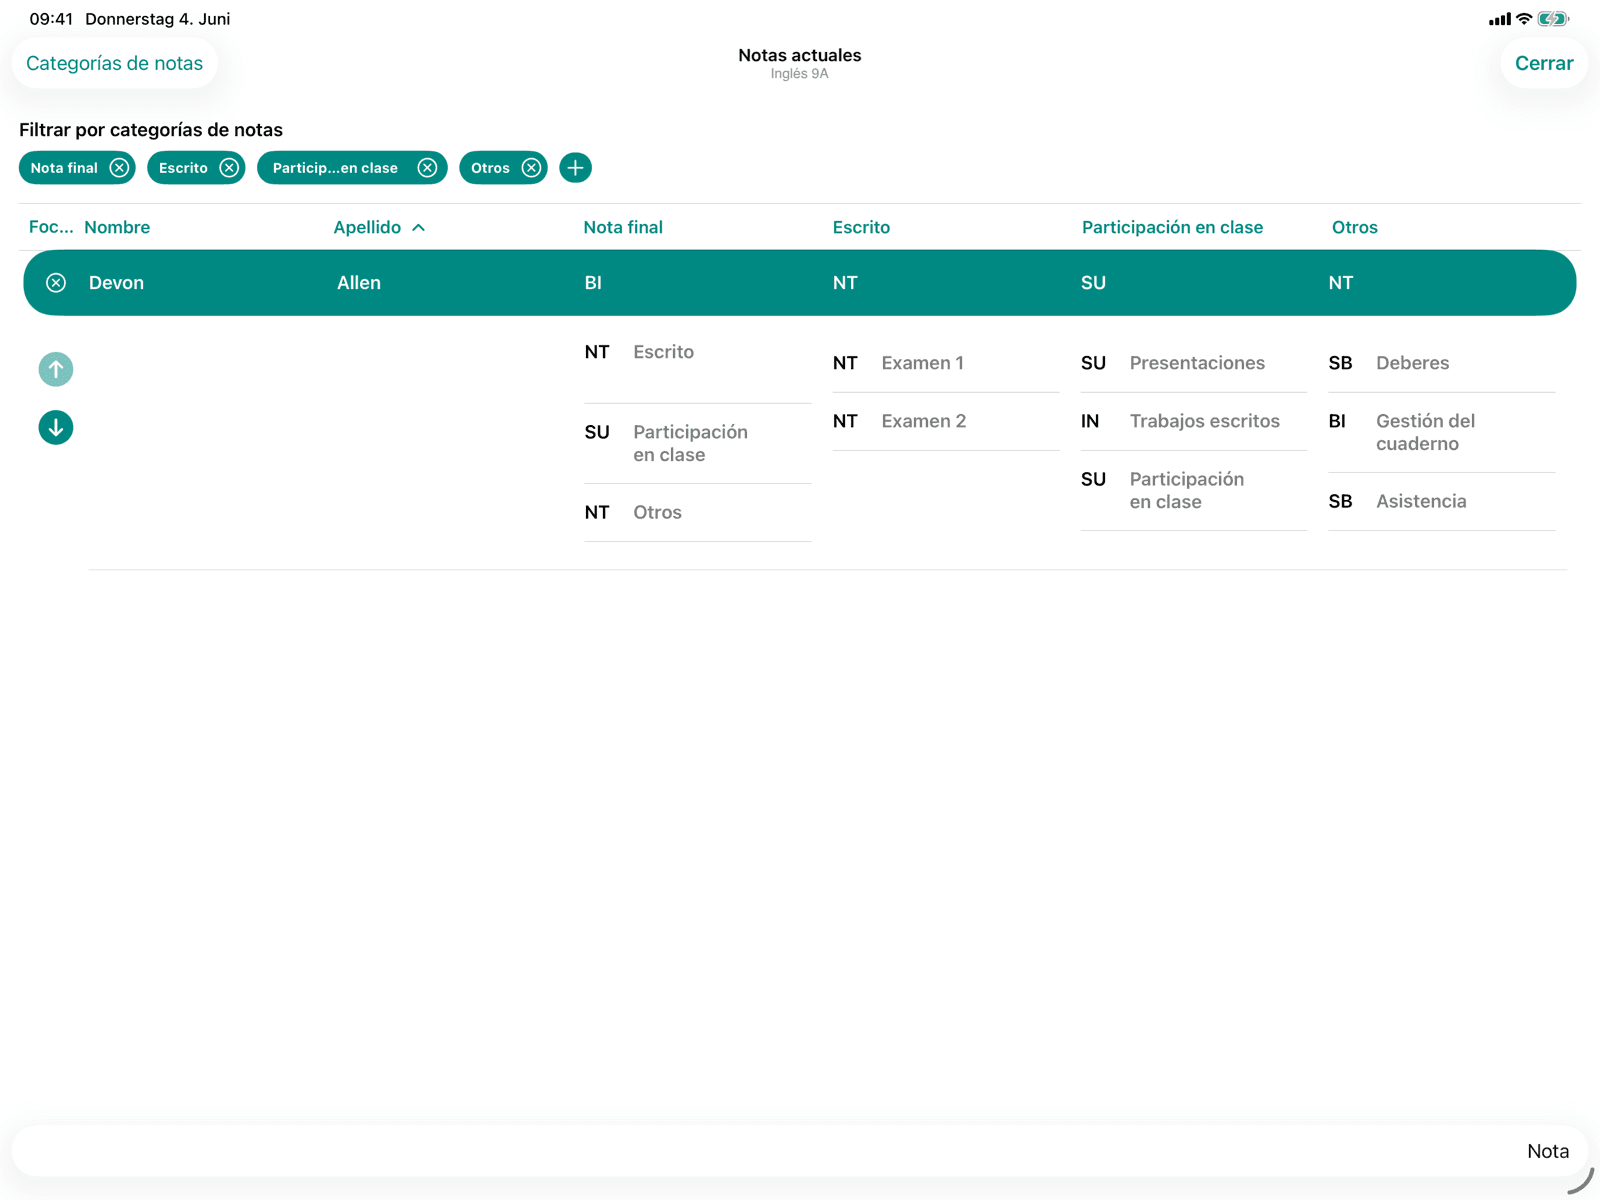
Task: Add a new category filter
Action: 575,168
